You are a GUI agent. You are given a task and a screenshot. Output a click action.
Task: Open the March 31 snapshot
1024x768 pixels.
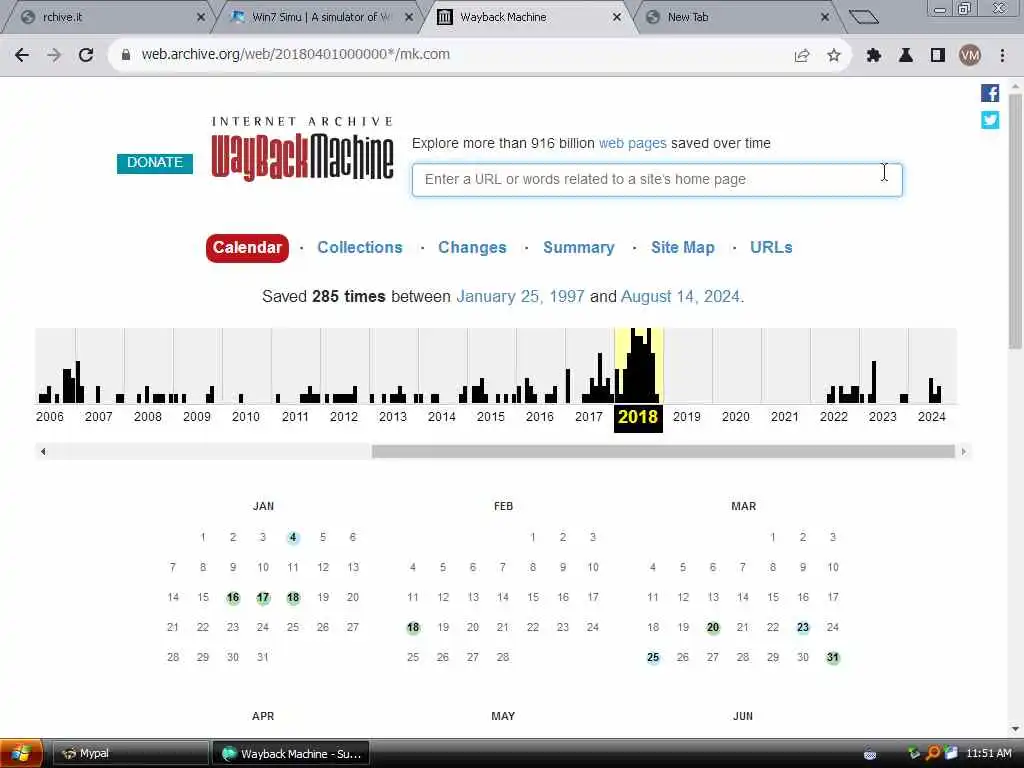(x=833, y=658)
